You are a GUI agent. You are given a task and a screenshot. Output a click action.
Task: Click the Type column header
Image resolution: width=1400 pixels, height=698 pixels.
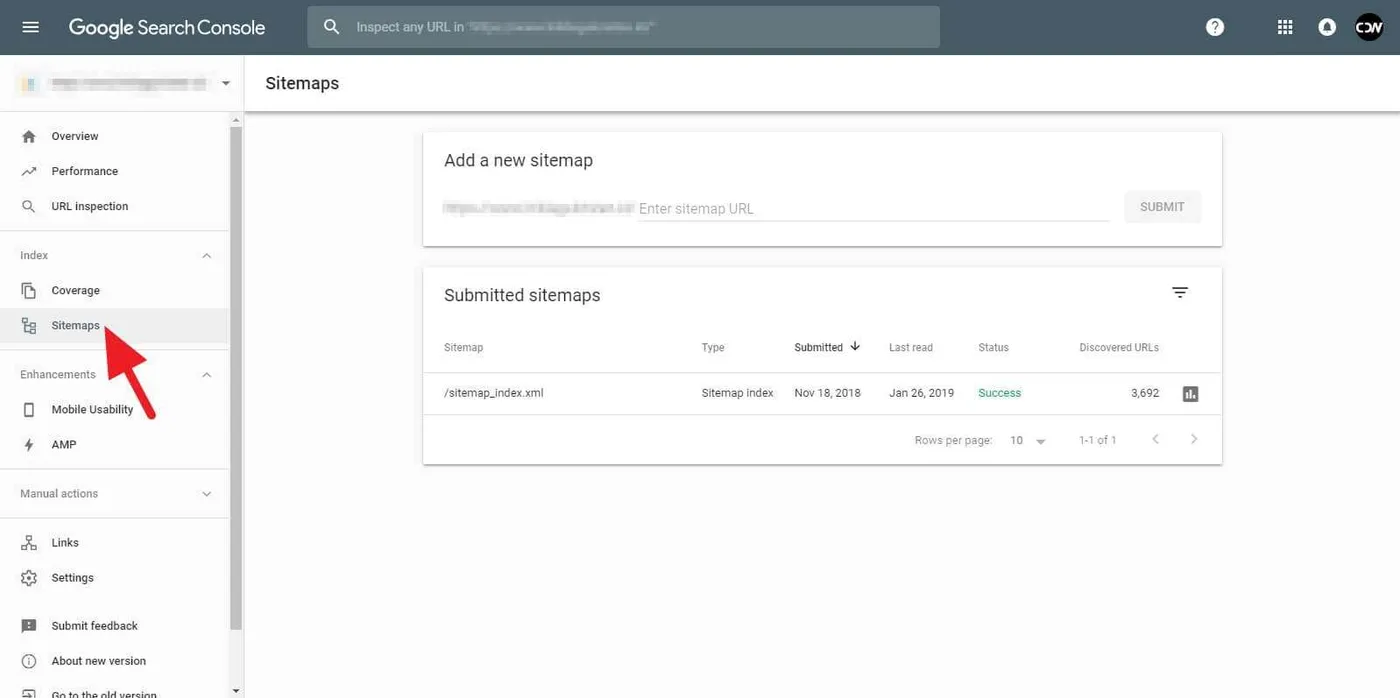point(713,347)
